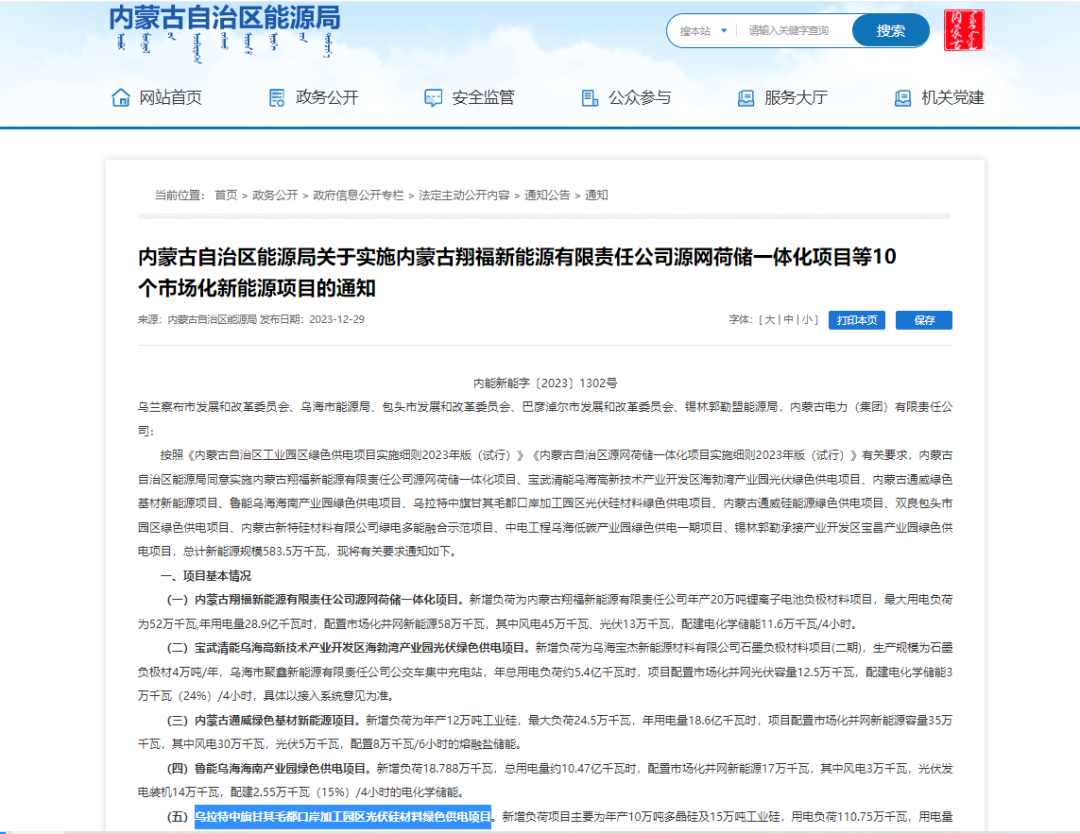
Task: Set font size to 小
Action: click(806, 320)
